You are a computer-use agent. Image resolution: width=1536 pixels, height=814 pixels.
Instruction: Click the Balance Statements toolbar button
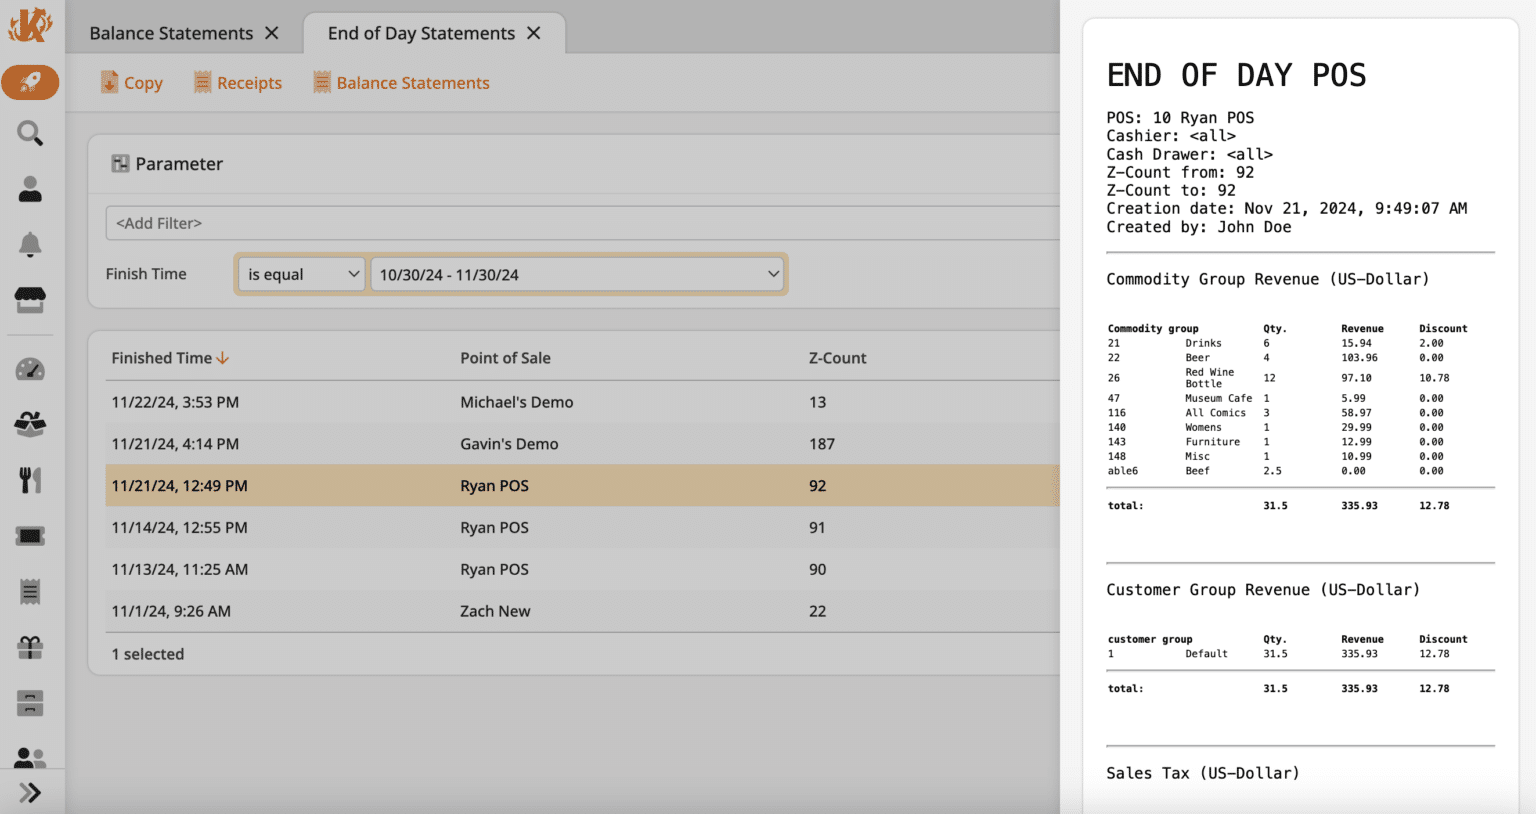pyautogui.click(x=401, y=83)
